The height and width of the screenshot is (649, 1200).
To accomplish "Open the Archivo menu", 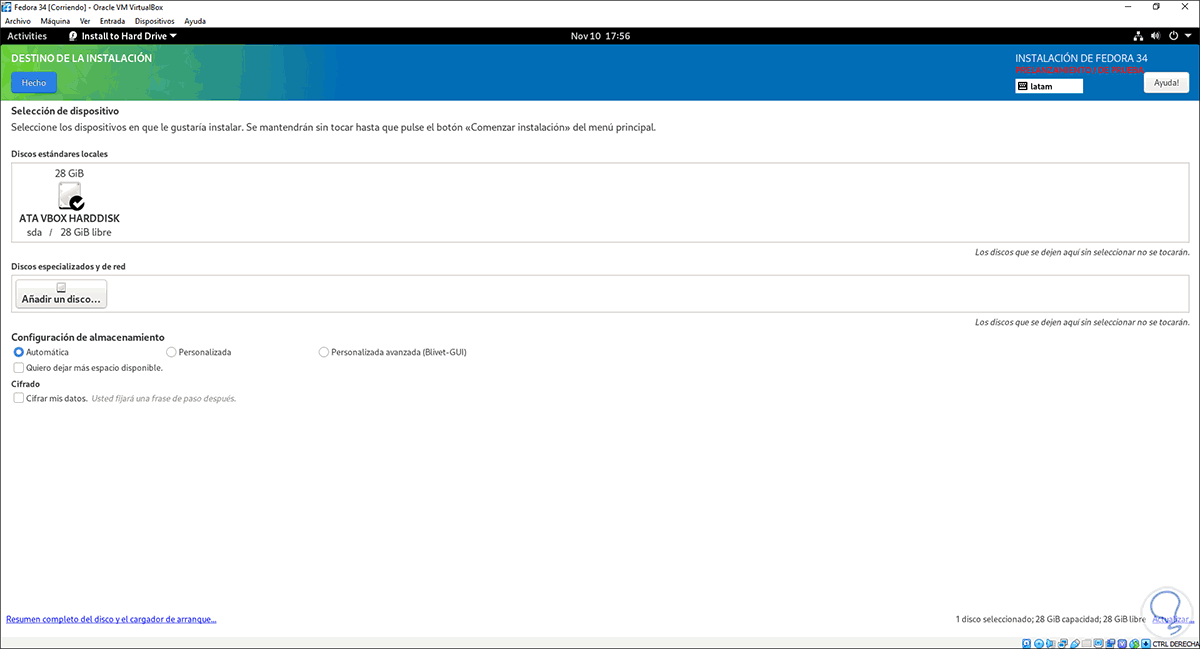I will pyautogui.click(x=18, y=20).
